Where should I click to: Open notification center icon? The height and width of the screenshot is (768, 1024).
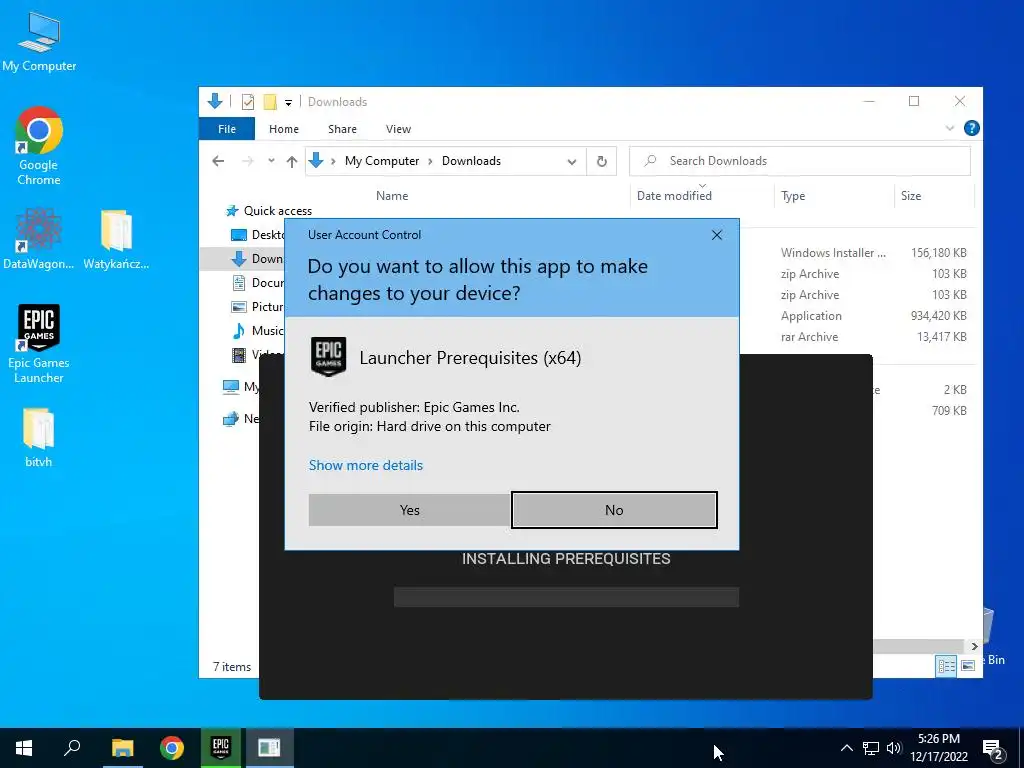click(993, 749)
